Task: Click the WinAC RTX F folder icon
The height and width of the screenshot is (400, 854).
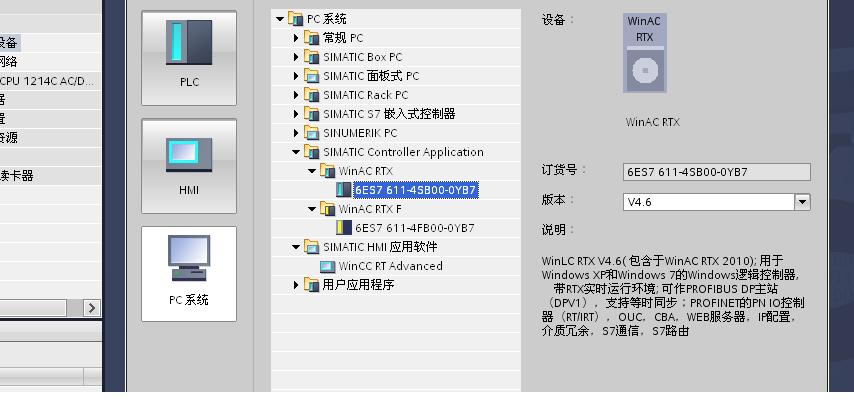Action: point(327,209)
